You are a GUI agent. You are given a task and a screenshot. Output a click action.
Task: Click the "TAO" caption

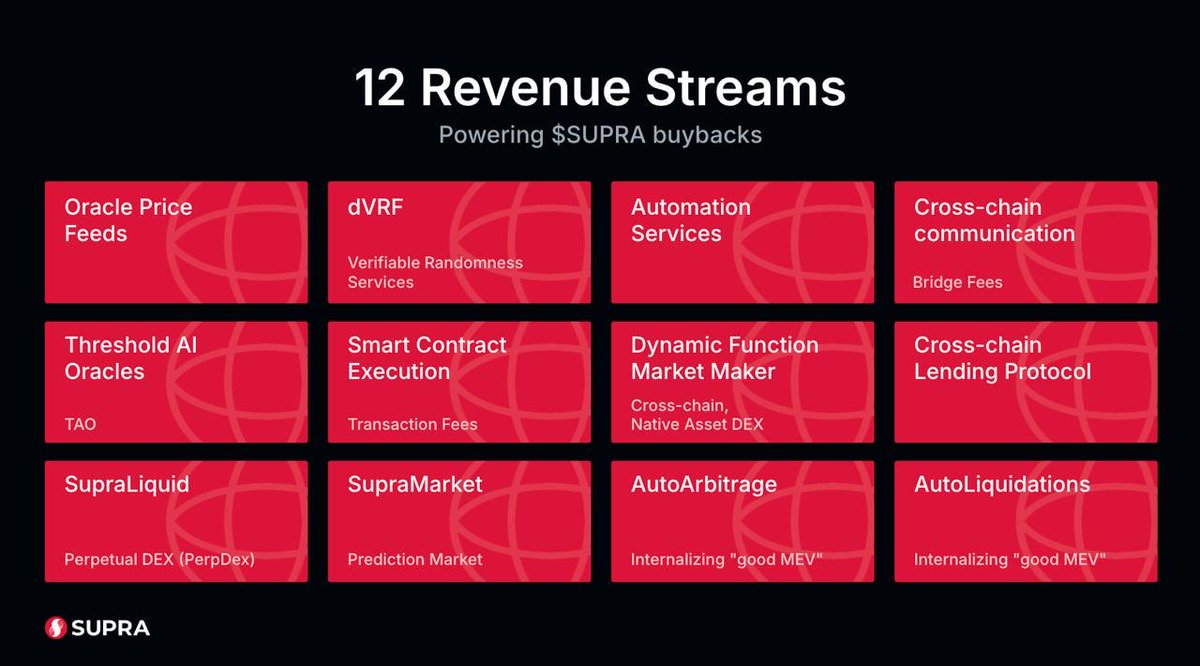pos(80,424)
